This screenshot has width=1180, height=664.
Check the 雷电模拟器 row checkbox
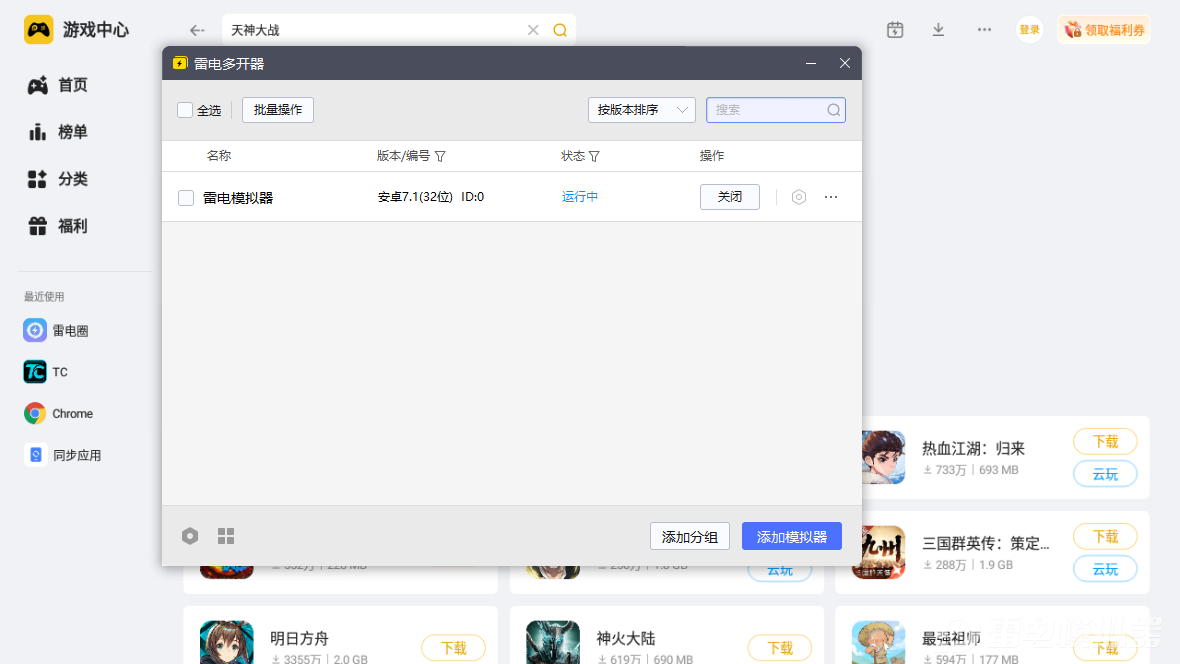click(x=186, y=198)
